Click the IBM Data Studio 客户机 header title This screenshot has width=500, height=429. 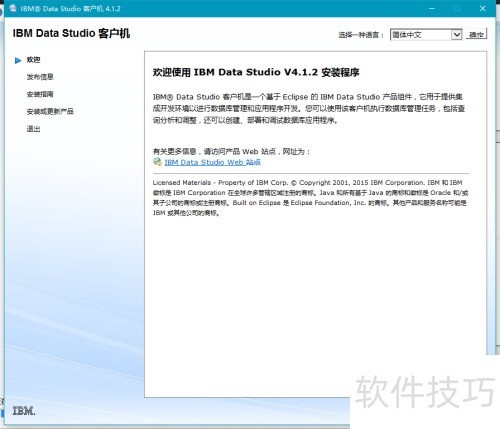click(x=71, y=33)
